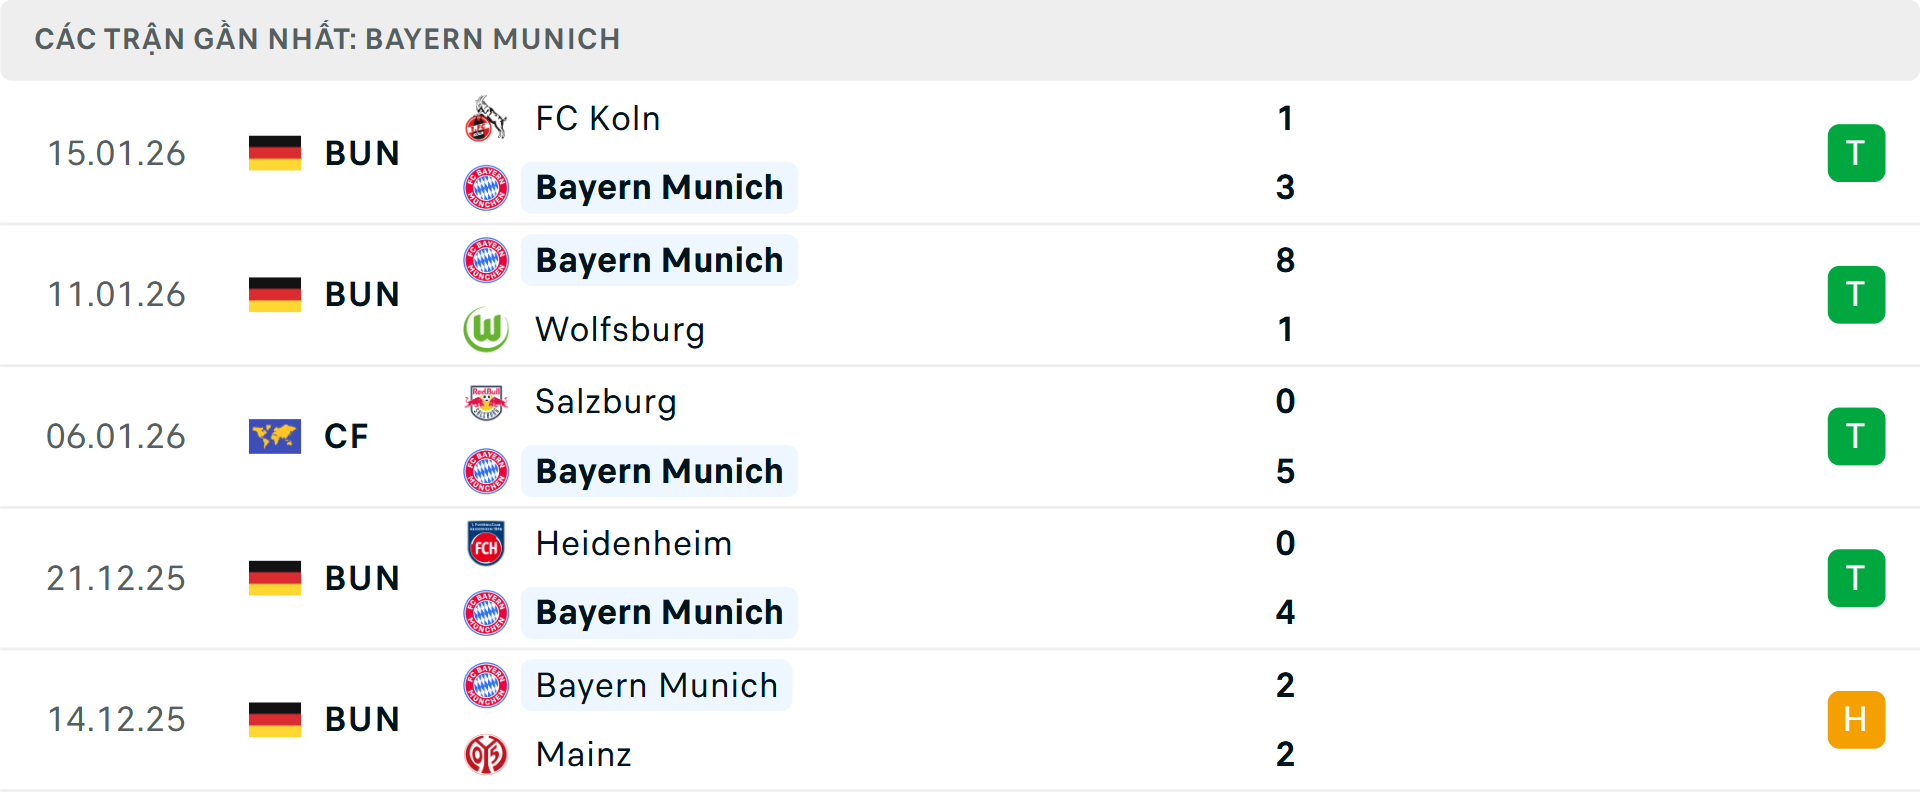The width and height of the screenshot is (1920, 792).
Task: Toggle the green T result badge for FC Koln match
Action: (1856, 153)
